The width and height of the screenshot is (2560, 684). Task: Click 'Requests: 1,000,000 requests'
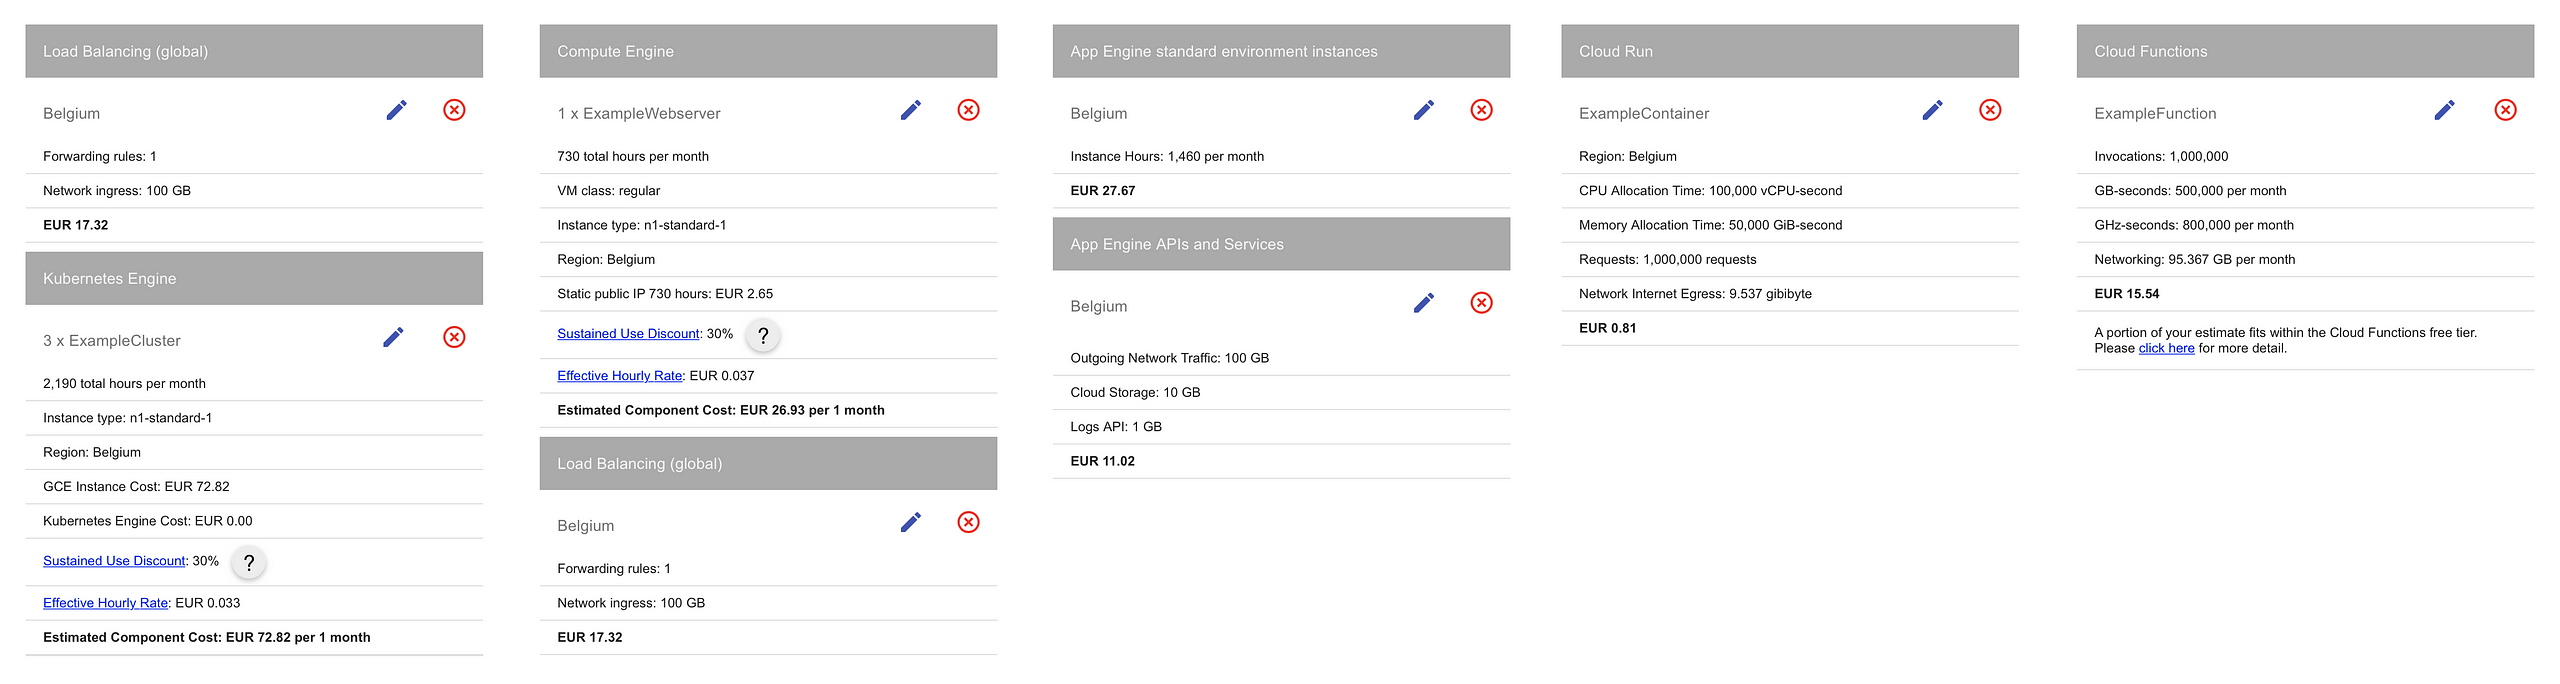[x=1668, y=260]
